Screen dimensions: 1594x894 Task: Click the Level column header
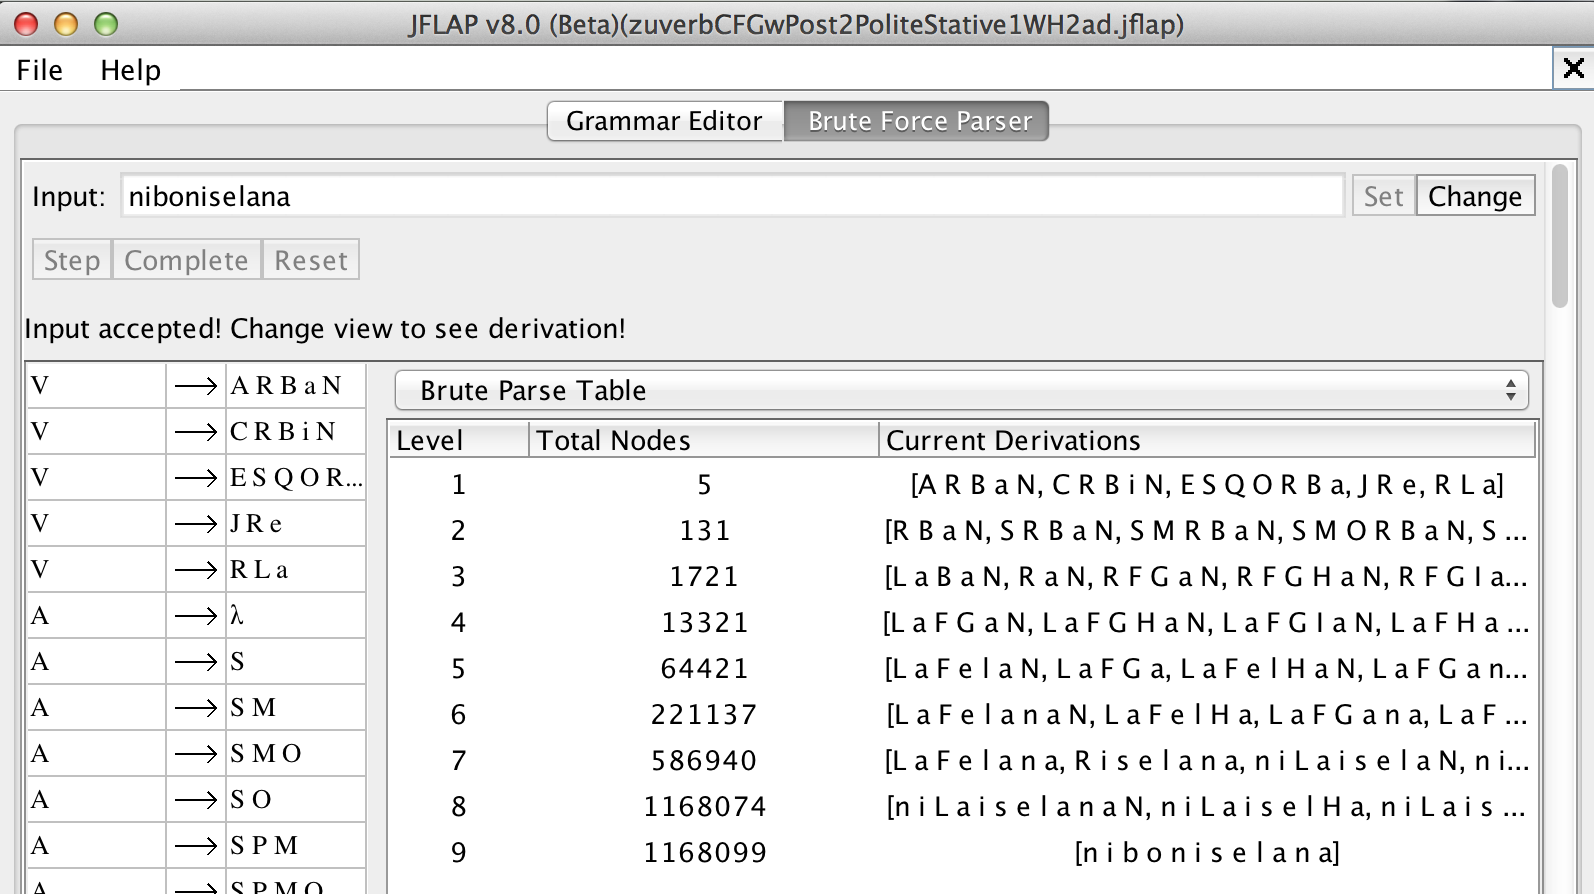point(459,440)
